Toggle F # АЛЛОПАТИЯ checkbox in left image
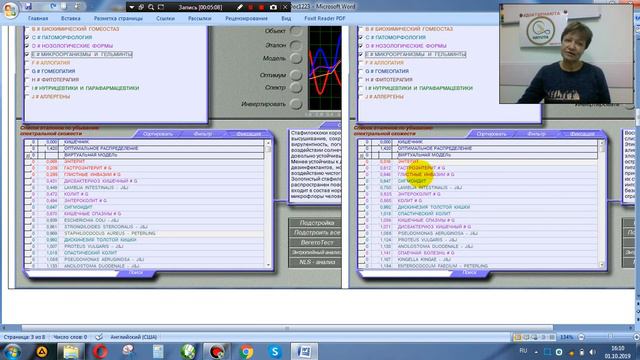The width and height of the screenshot is (640, 360). coord(27,63)
